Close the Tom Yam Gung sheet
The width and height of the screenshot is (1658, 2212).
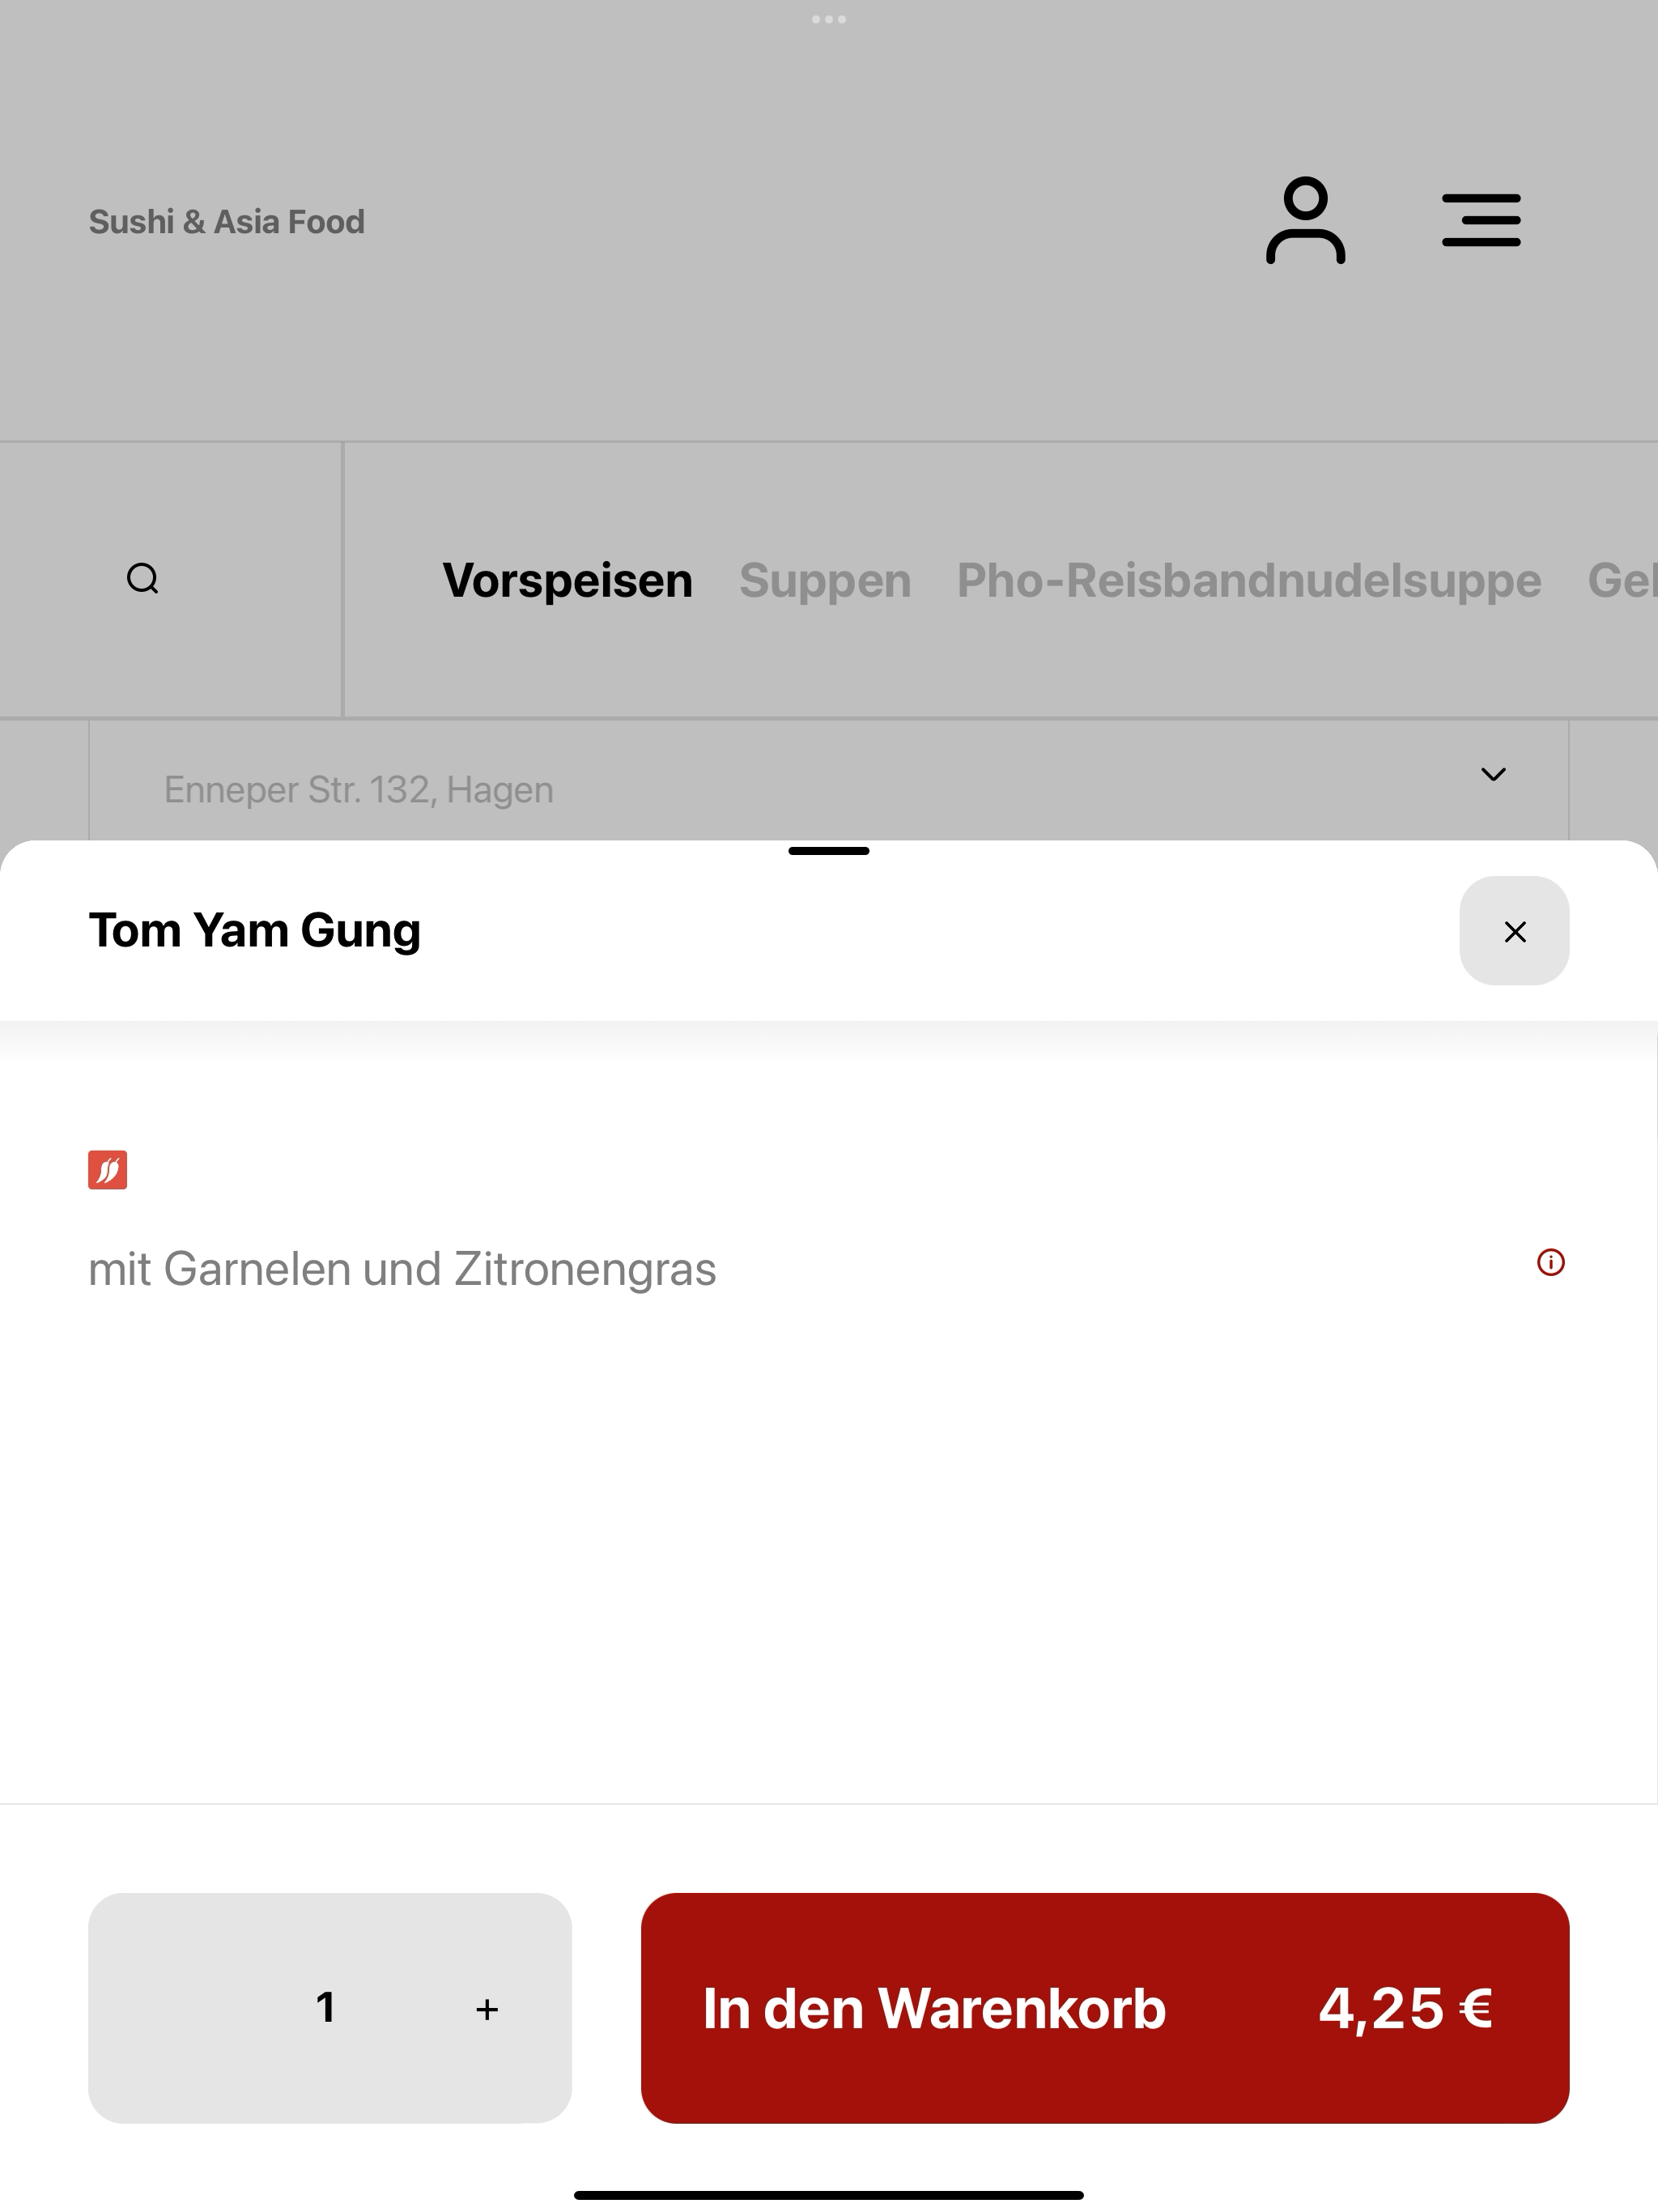pyautogui.click(x=1514, y=931)
